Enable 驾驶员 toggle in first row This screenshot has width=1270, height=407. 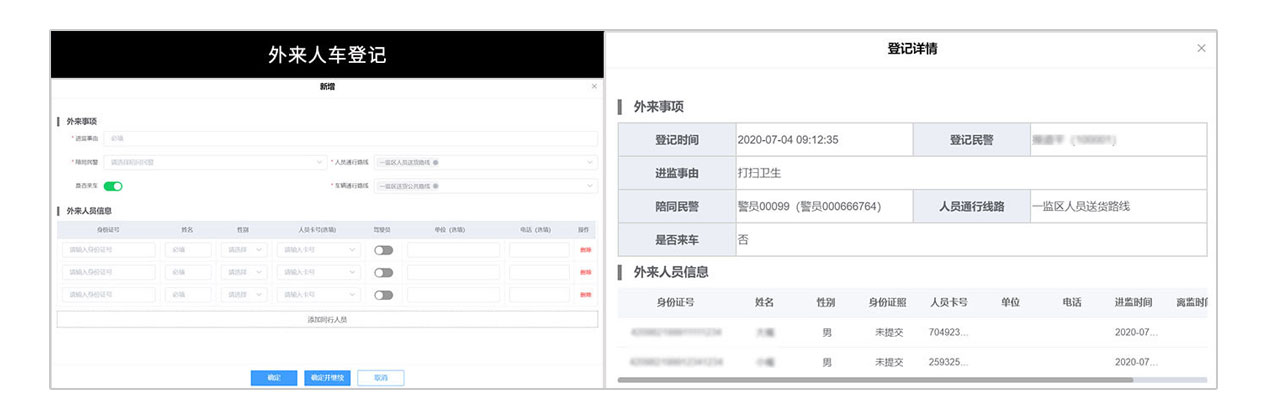(x=383, y=250)
